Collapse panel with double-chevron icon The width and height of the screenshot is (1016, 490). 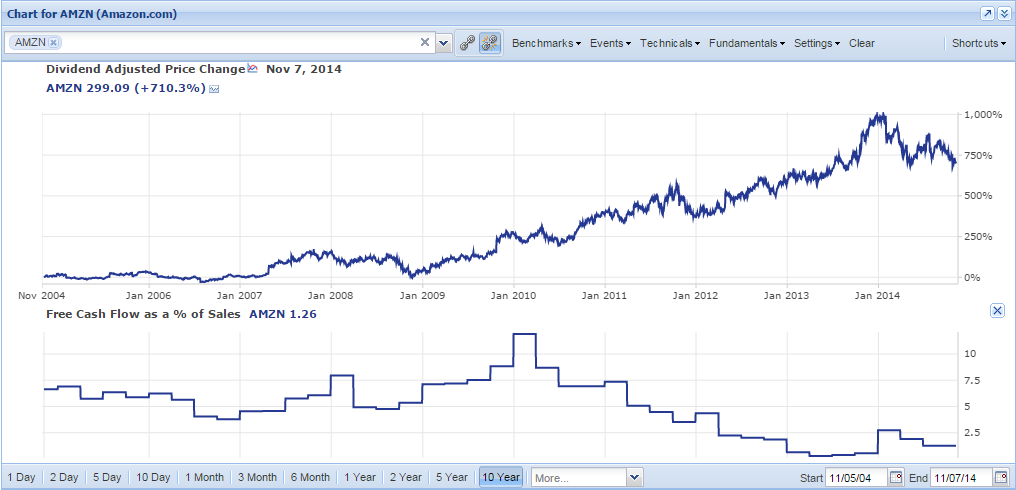pyautogui.click(x=1003, y=14)
